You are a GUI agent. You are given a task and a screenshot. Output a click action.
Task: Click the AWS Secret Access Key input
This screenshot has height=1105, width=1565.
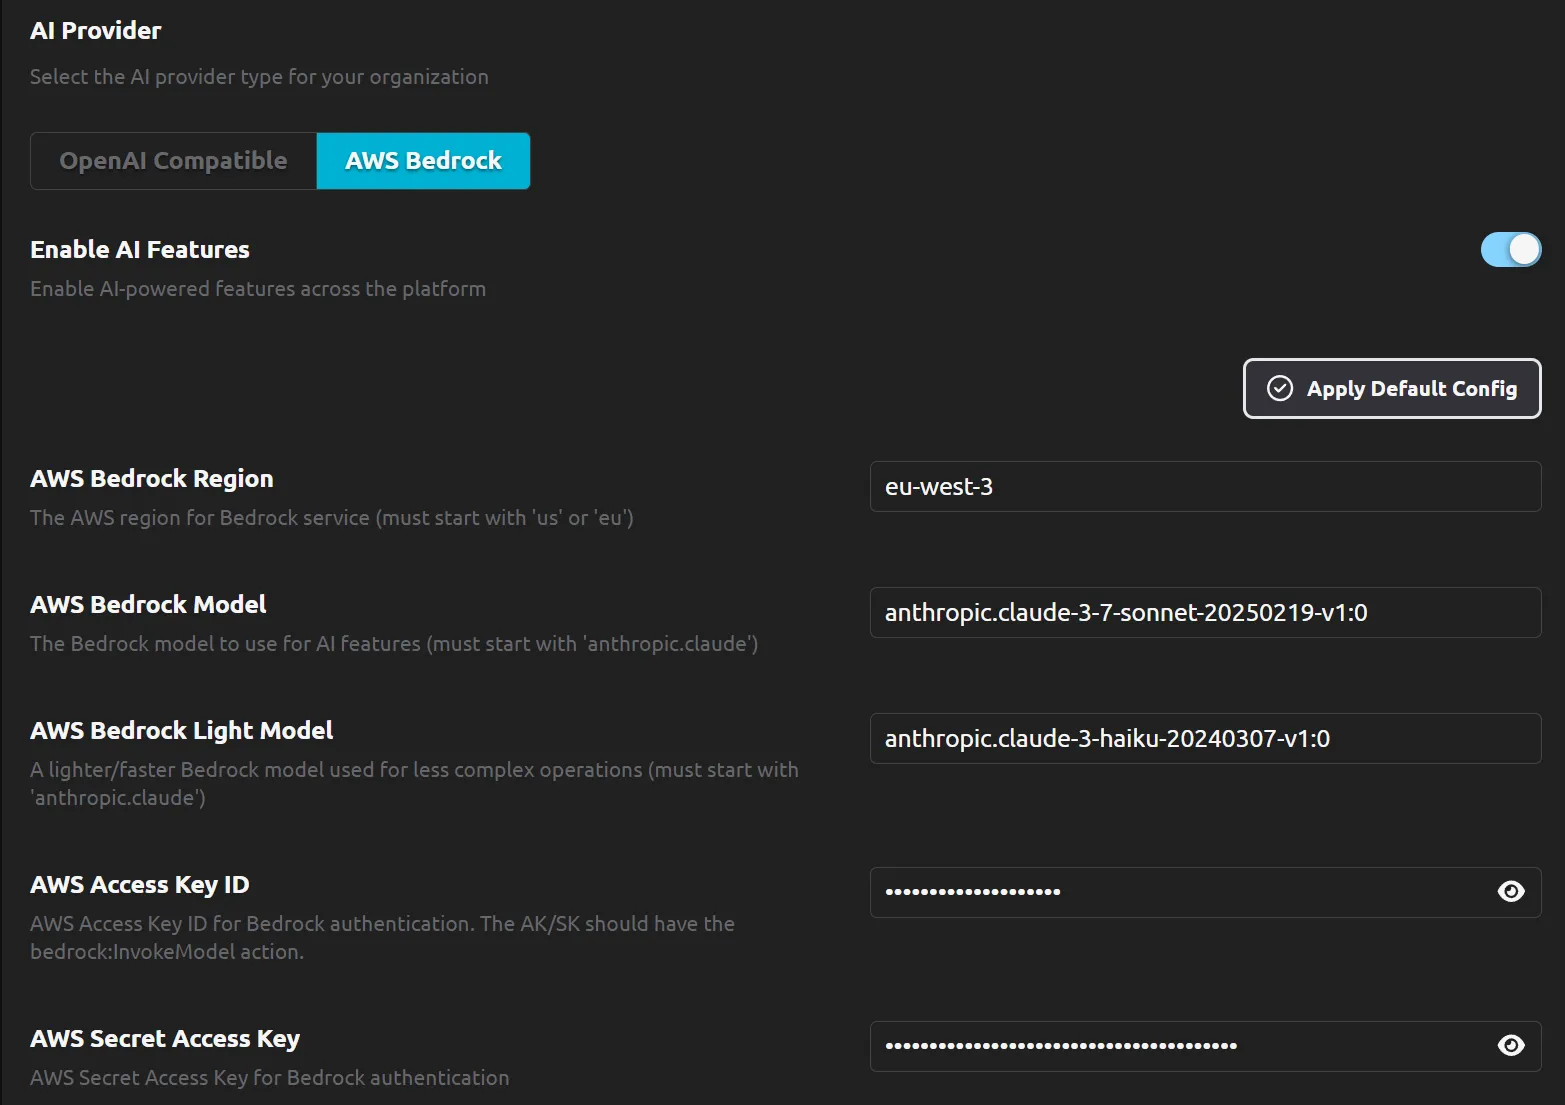[x=1150, y=1046]
